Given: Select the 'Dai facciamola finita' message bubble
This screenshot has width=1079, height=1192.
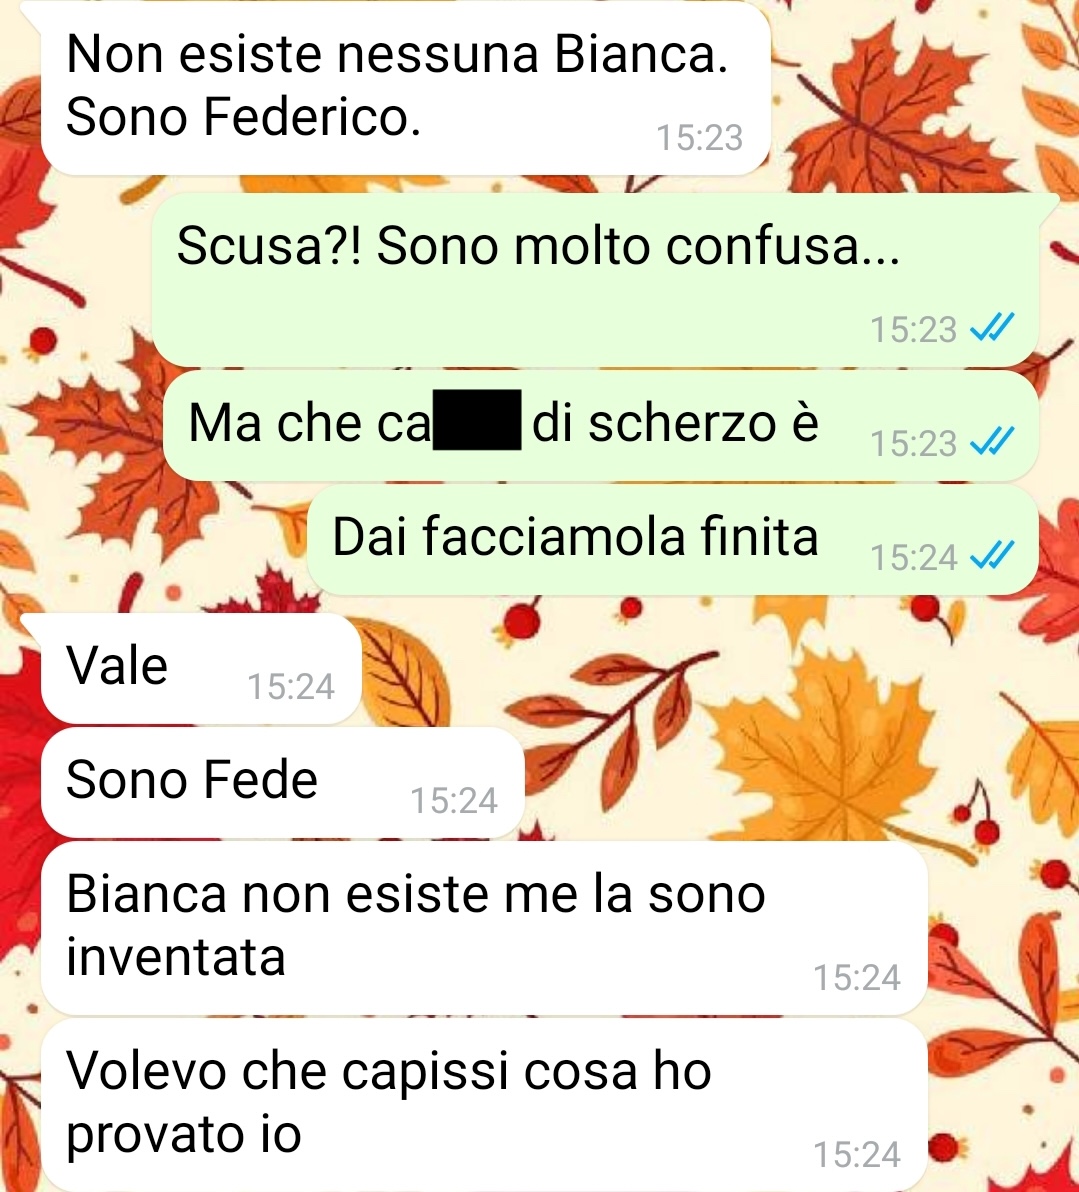Looking at the screenshot, I should (x=673, y=539).
